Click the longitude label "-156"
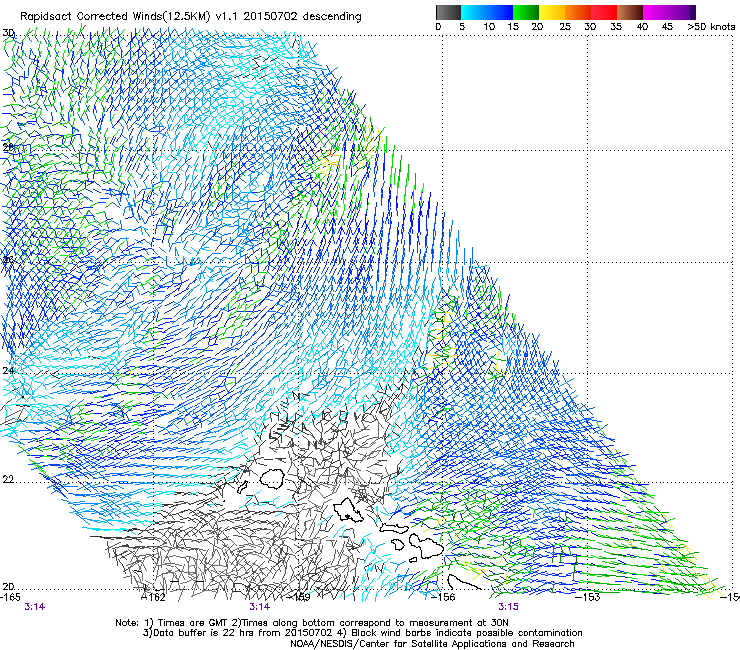 tap(444, 597)
